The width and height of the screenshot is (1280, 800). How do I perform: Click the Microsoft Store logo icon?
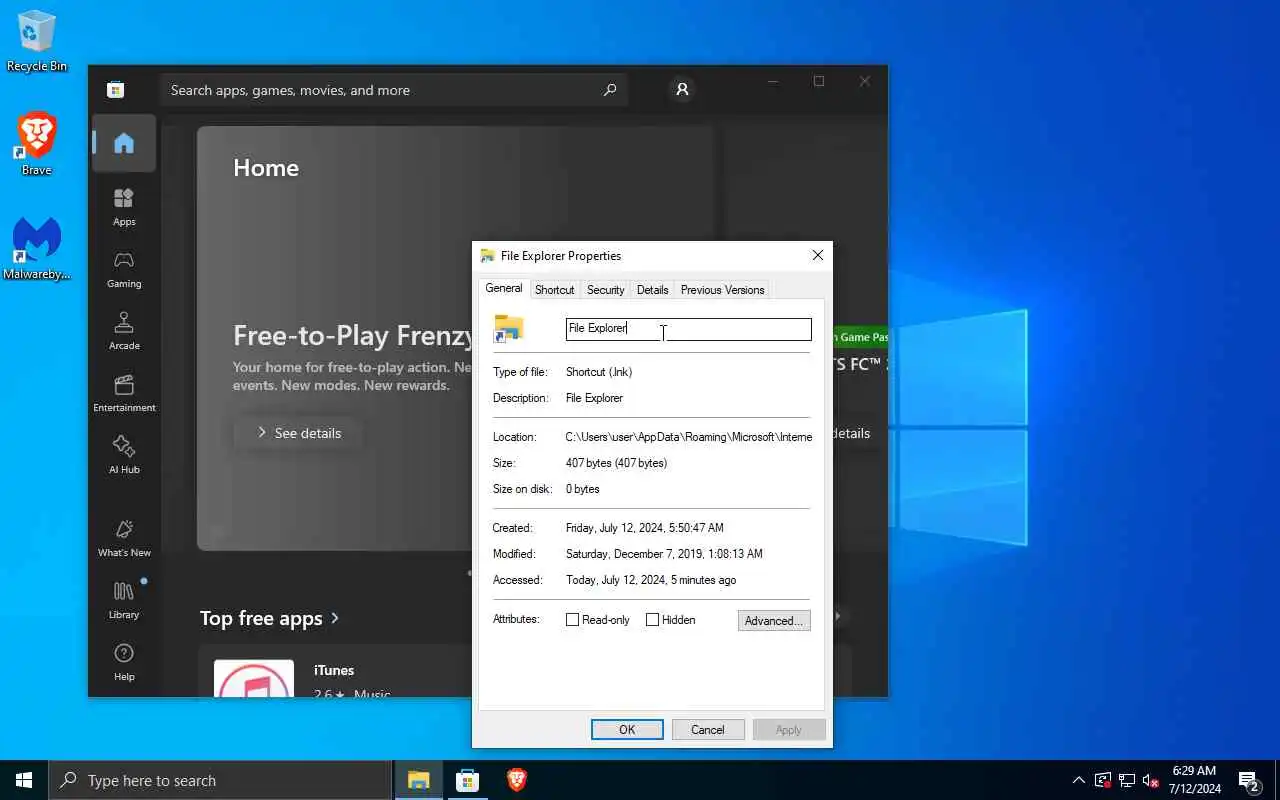[116, 90]
